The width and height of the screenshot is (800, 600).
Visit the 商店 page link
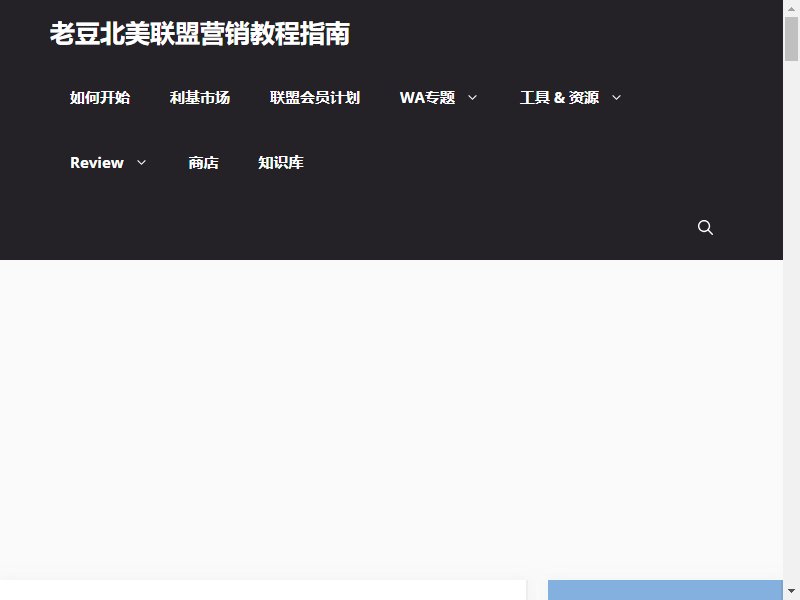click(204, 163)
